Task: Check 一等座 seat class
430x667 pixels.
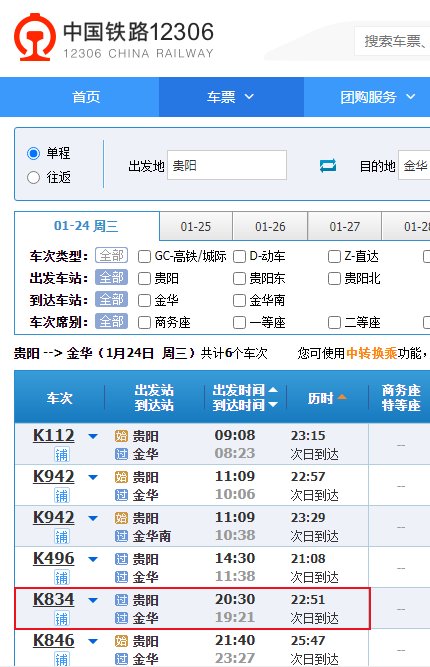Action: [x=239, y=323]
